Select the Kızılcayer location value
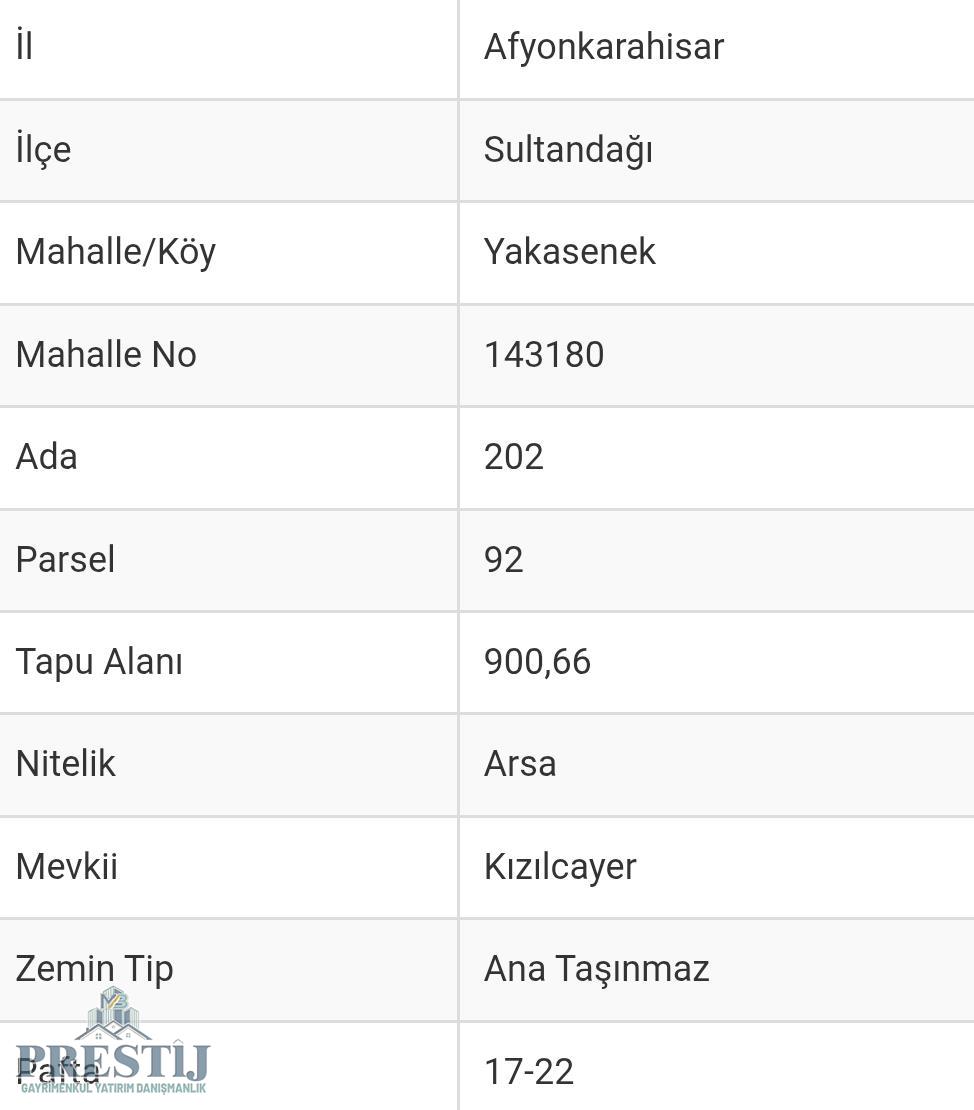The width and height of the screenshot is (974, 1110). click(x=560, y=867)
